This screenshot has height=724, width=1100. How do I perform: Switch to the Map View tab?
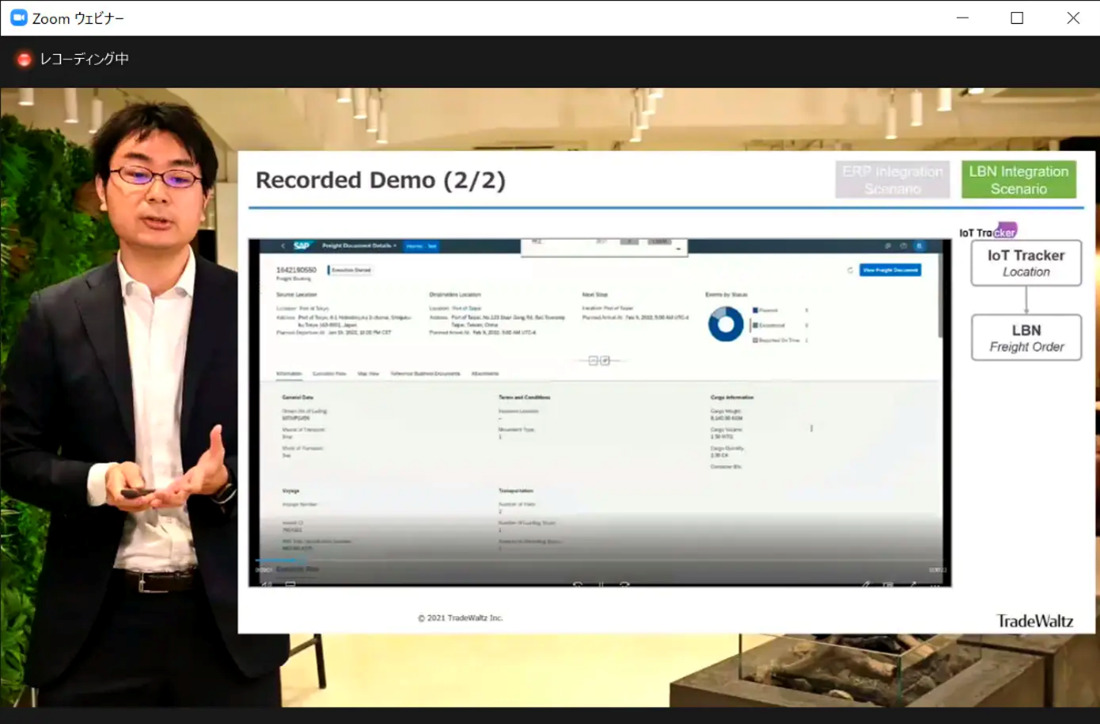tap(368, 374)
